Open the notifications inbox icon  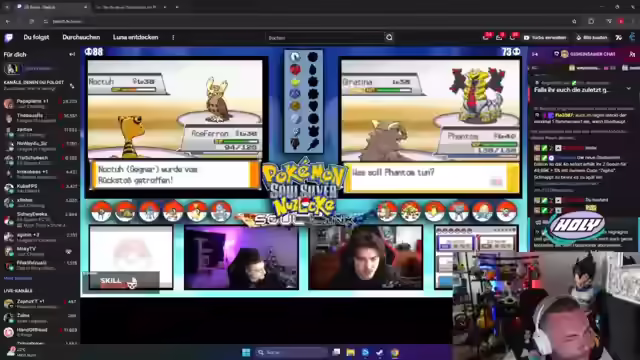tap(499, 38)
